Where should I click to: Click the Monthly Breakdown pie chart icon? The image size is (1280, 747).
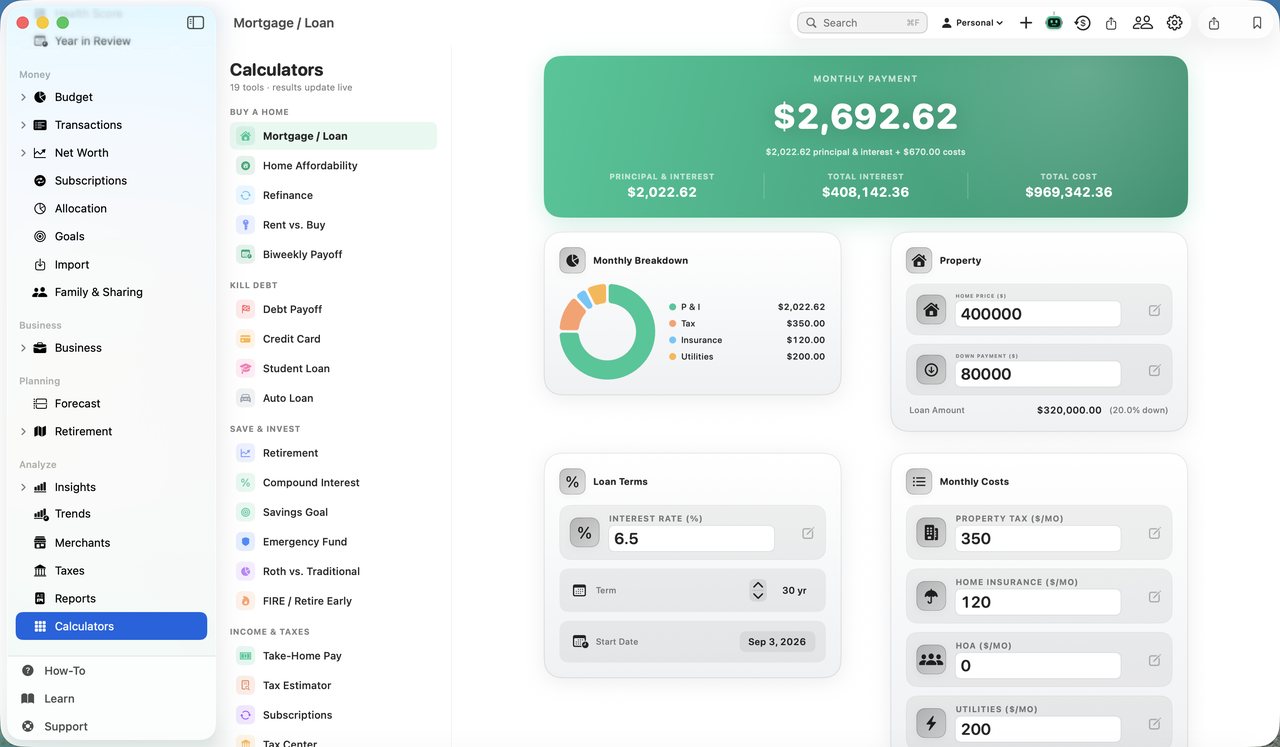click(572, 260)
